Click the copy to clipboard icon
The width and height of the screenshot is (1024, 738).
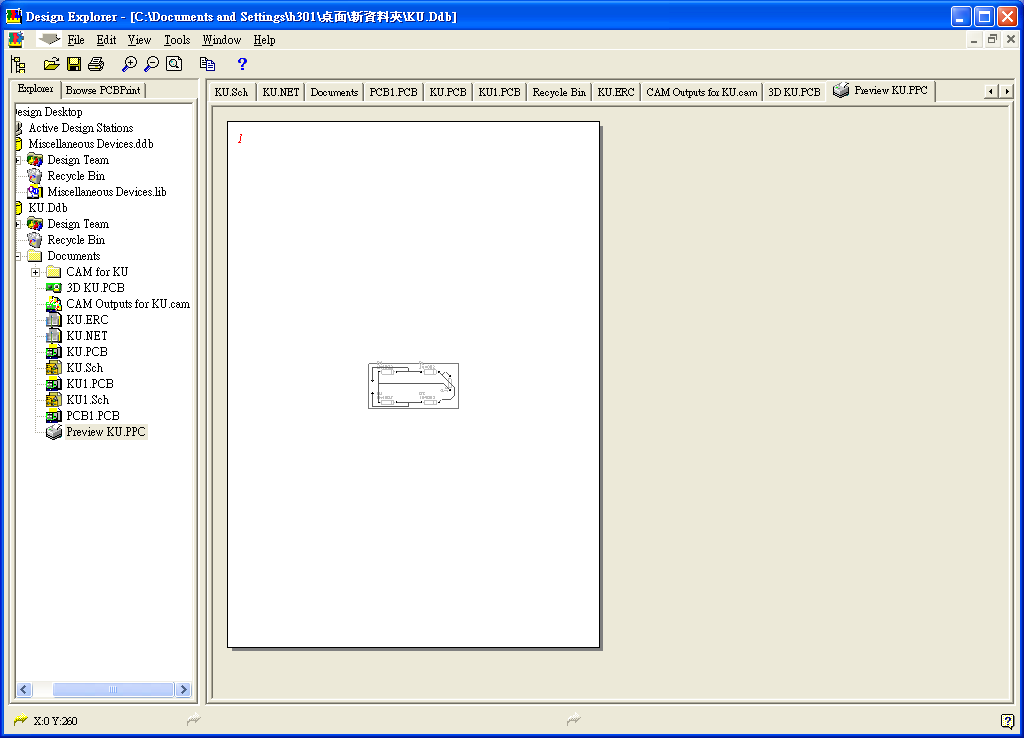[207, 64]
